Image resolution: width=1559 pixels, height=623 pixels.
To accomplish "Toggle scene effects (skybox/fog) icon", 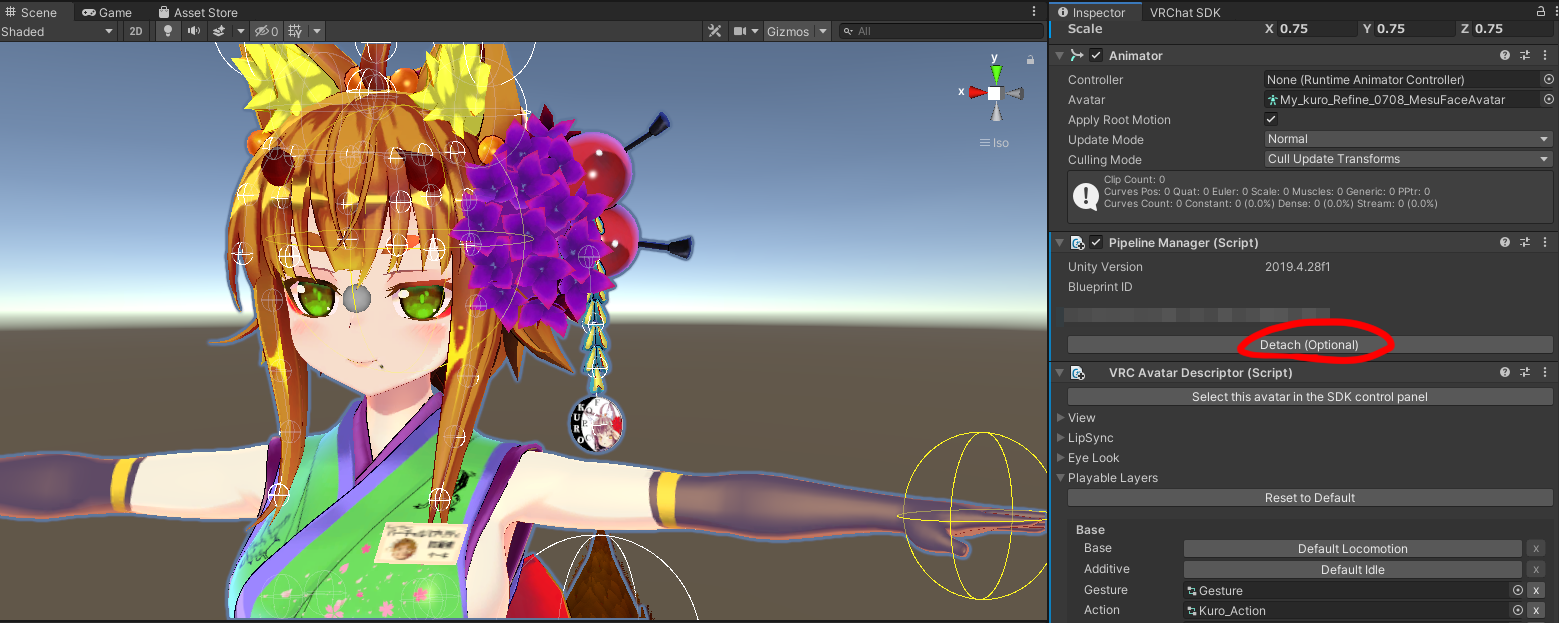I will point(219,31).
